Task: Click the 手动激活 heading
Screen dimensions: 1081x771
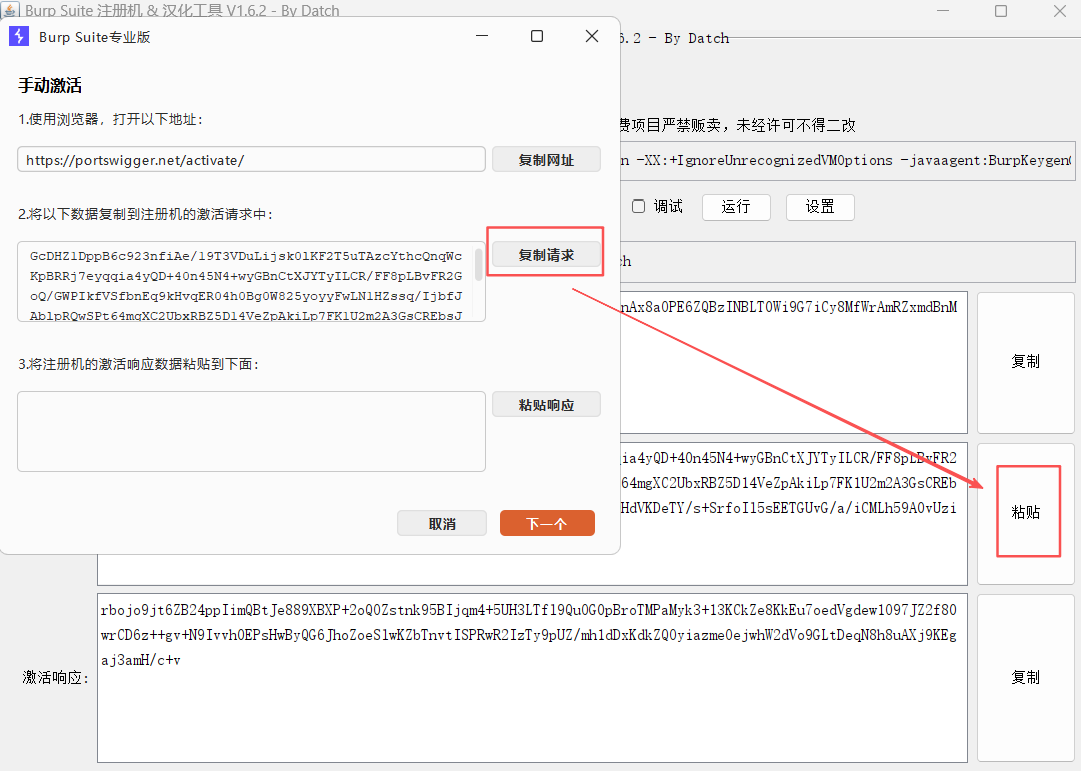Action: (x=50, y=86)
